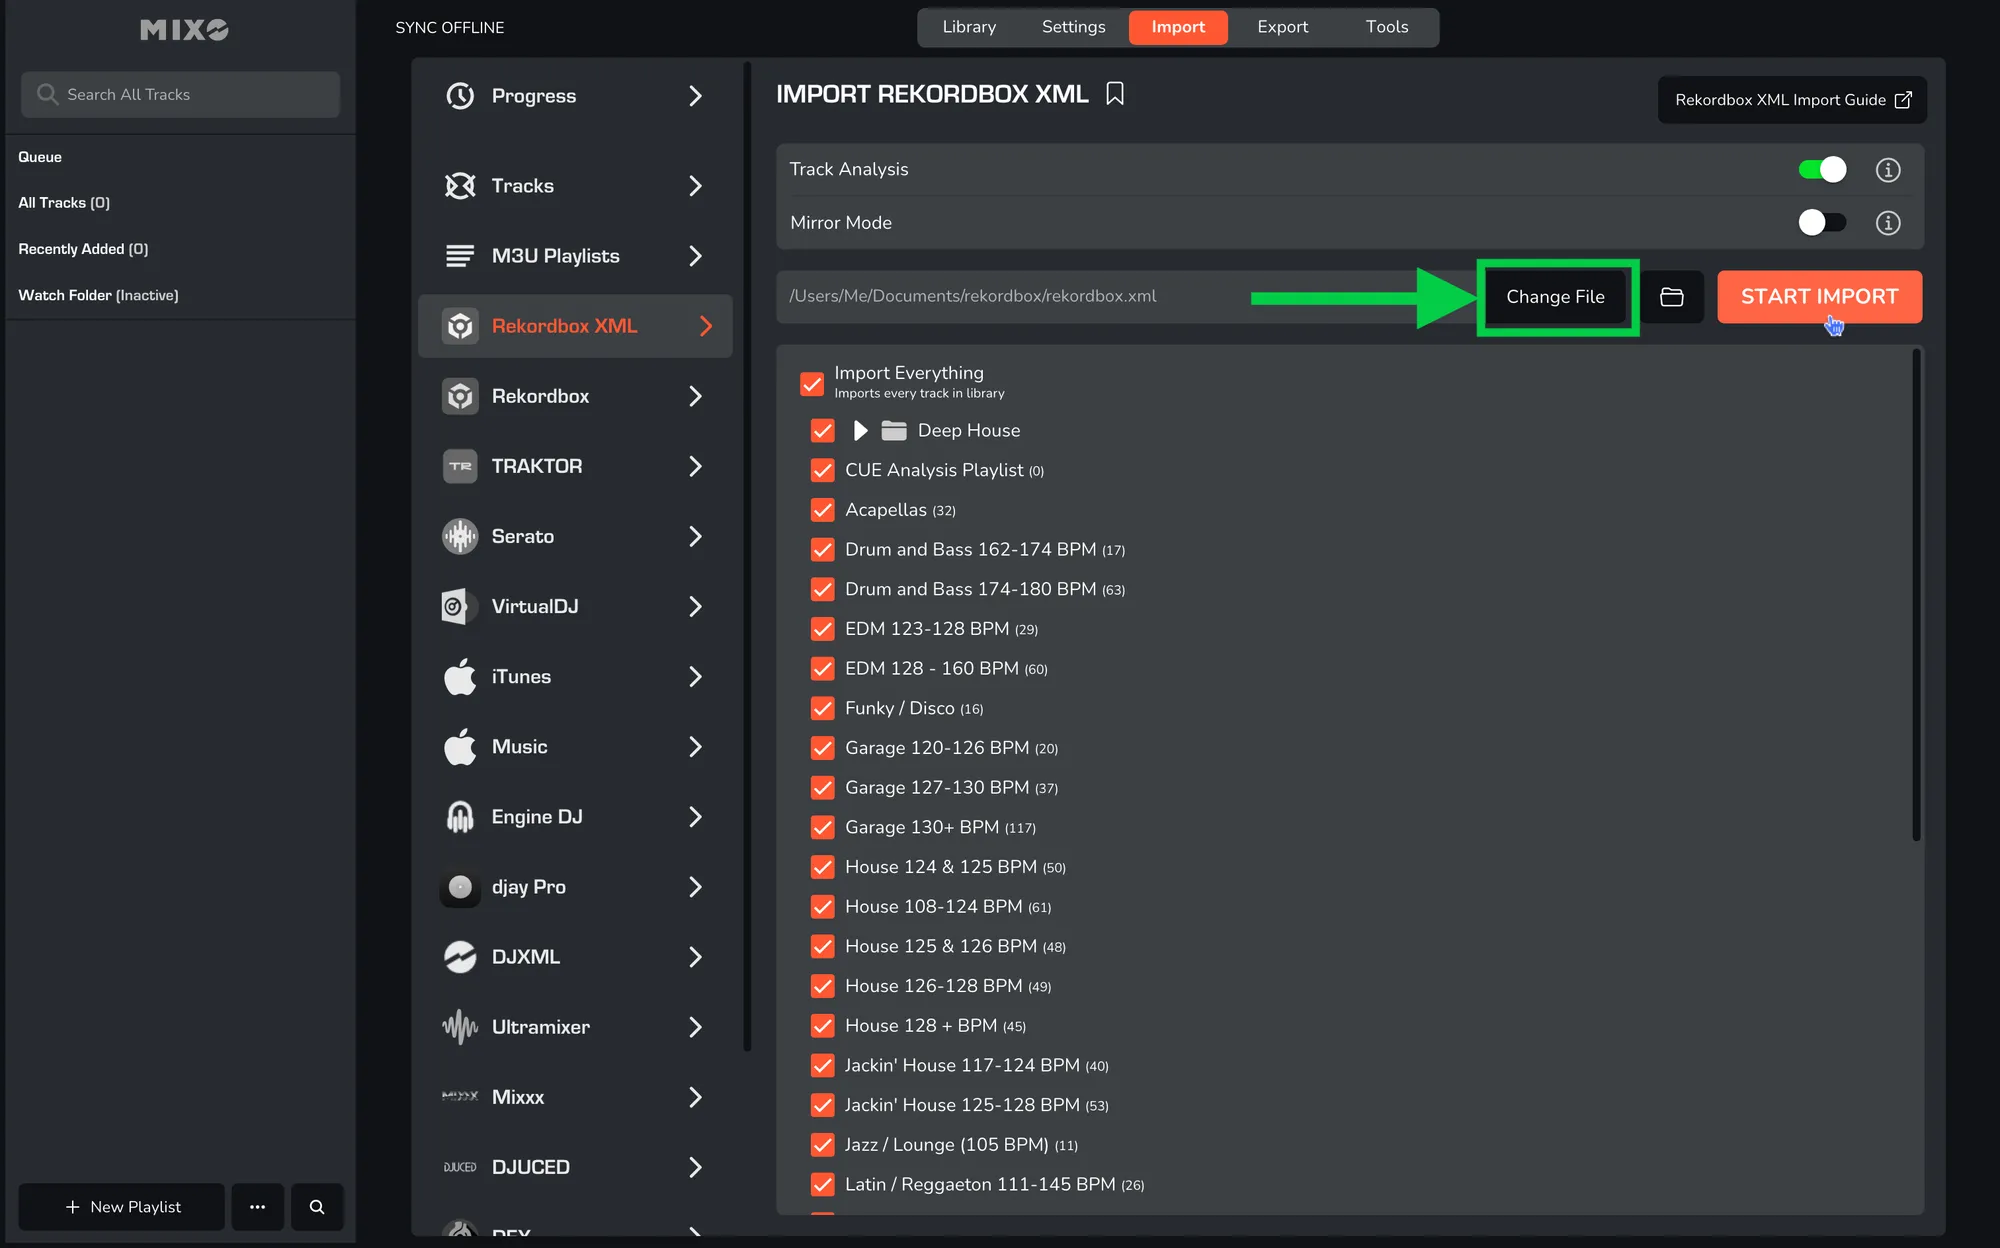Open the folder browse icon button
The width and height of the screenshot is (2000, 1248).
point(1671,297)
